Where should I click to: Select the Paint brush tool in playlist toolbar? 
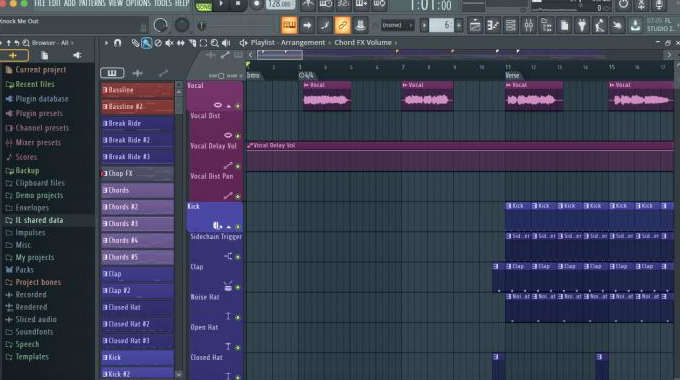pyautogui.click(x=147, y=43)
